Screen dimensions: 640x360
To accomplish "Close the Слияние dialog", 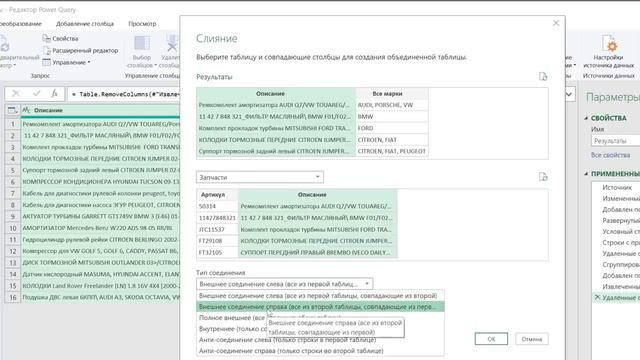I will point(556,23).
